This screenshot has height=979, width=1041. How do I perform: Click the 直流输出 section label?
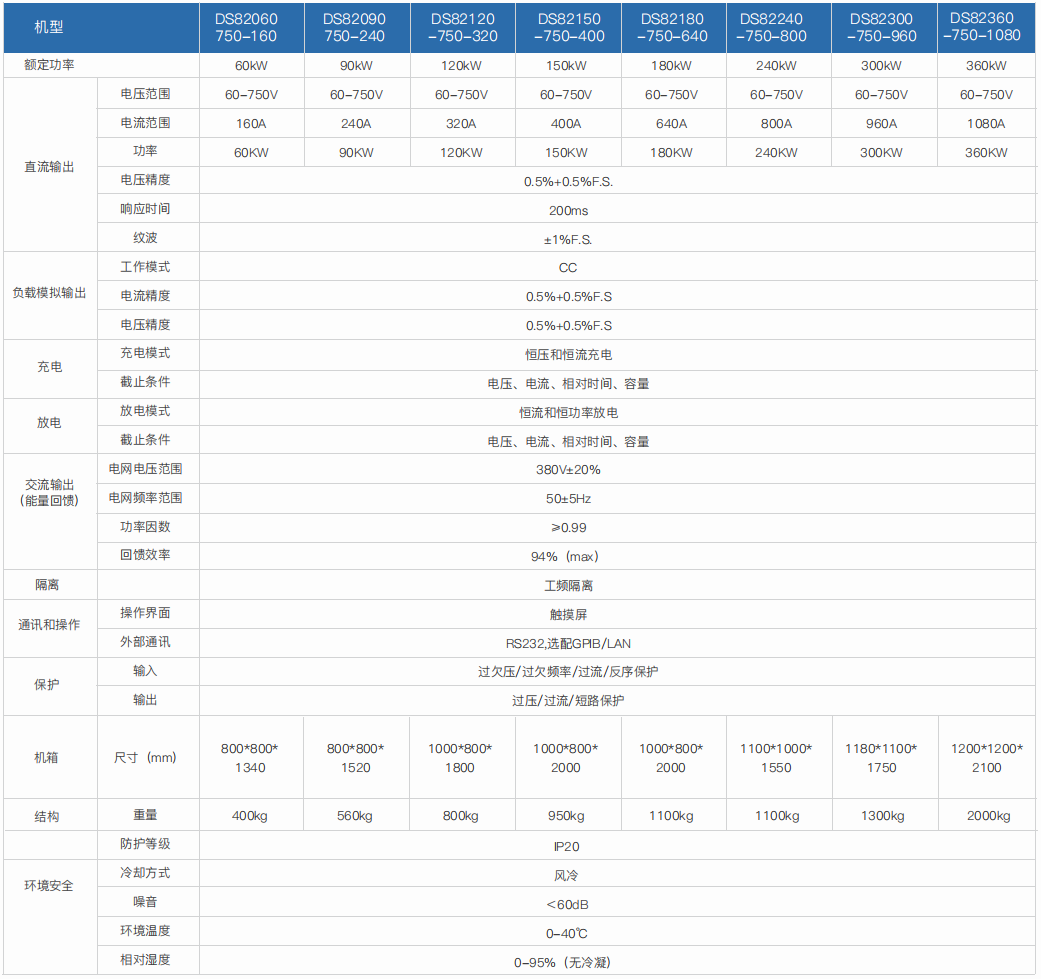49,167
